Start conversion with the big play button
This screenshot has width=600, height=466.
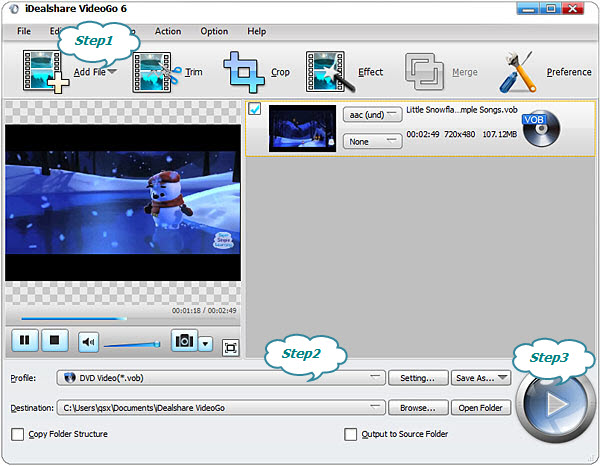555,404
